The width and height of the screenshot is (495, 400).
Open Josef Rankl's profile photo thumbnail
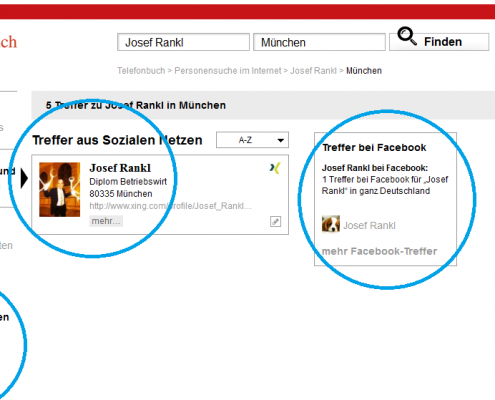point(60,190)
